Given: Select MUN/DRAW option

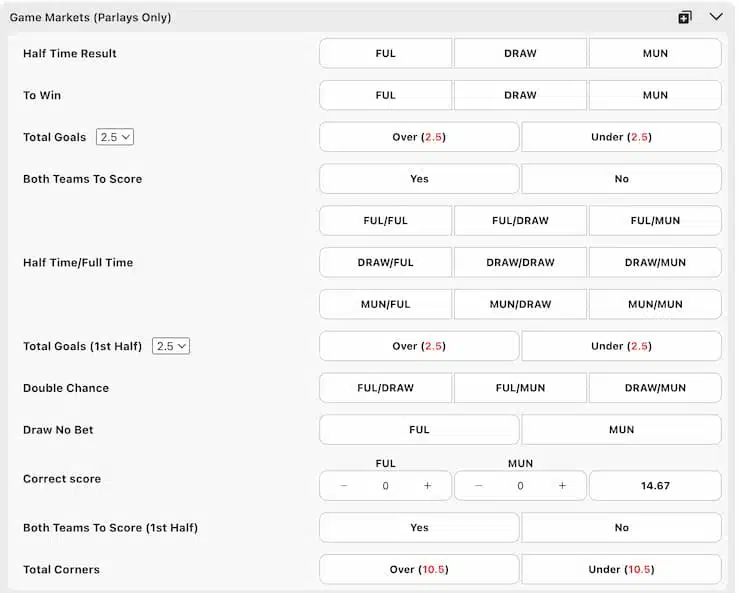Looking at the screenshot, I should coord(520,304).
